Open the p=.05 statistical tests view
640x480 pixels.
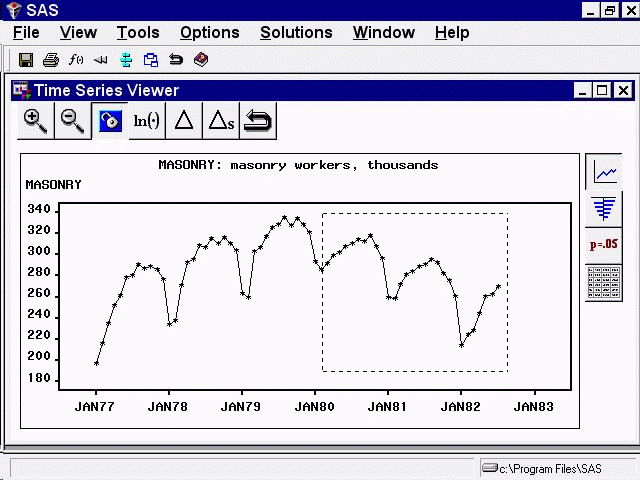pos(604,245)
